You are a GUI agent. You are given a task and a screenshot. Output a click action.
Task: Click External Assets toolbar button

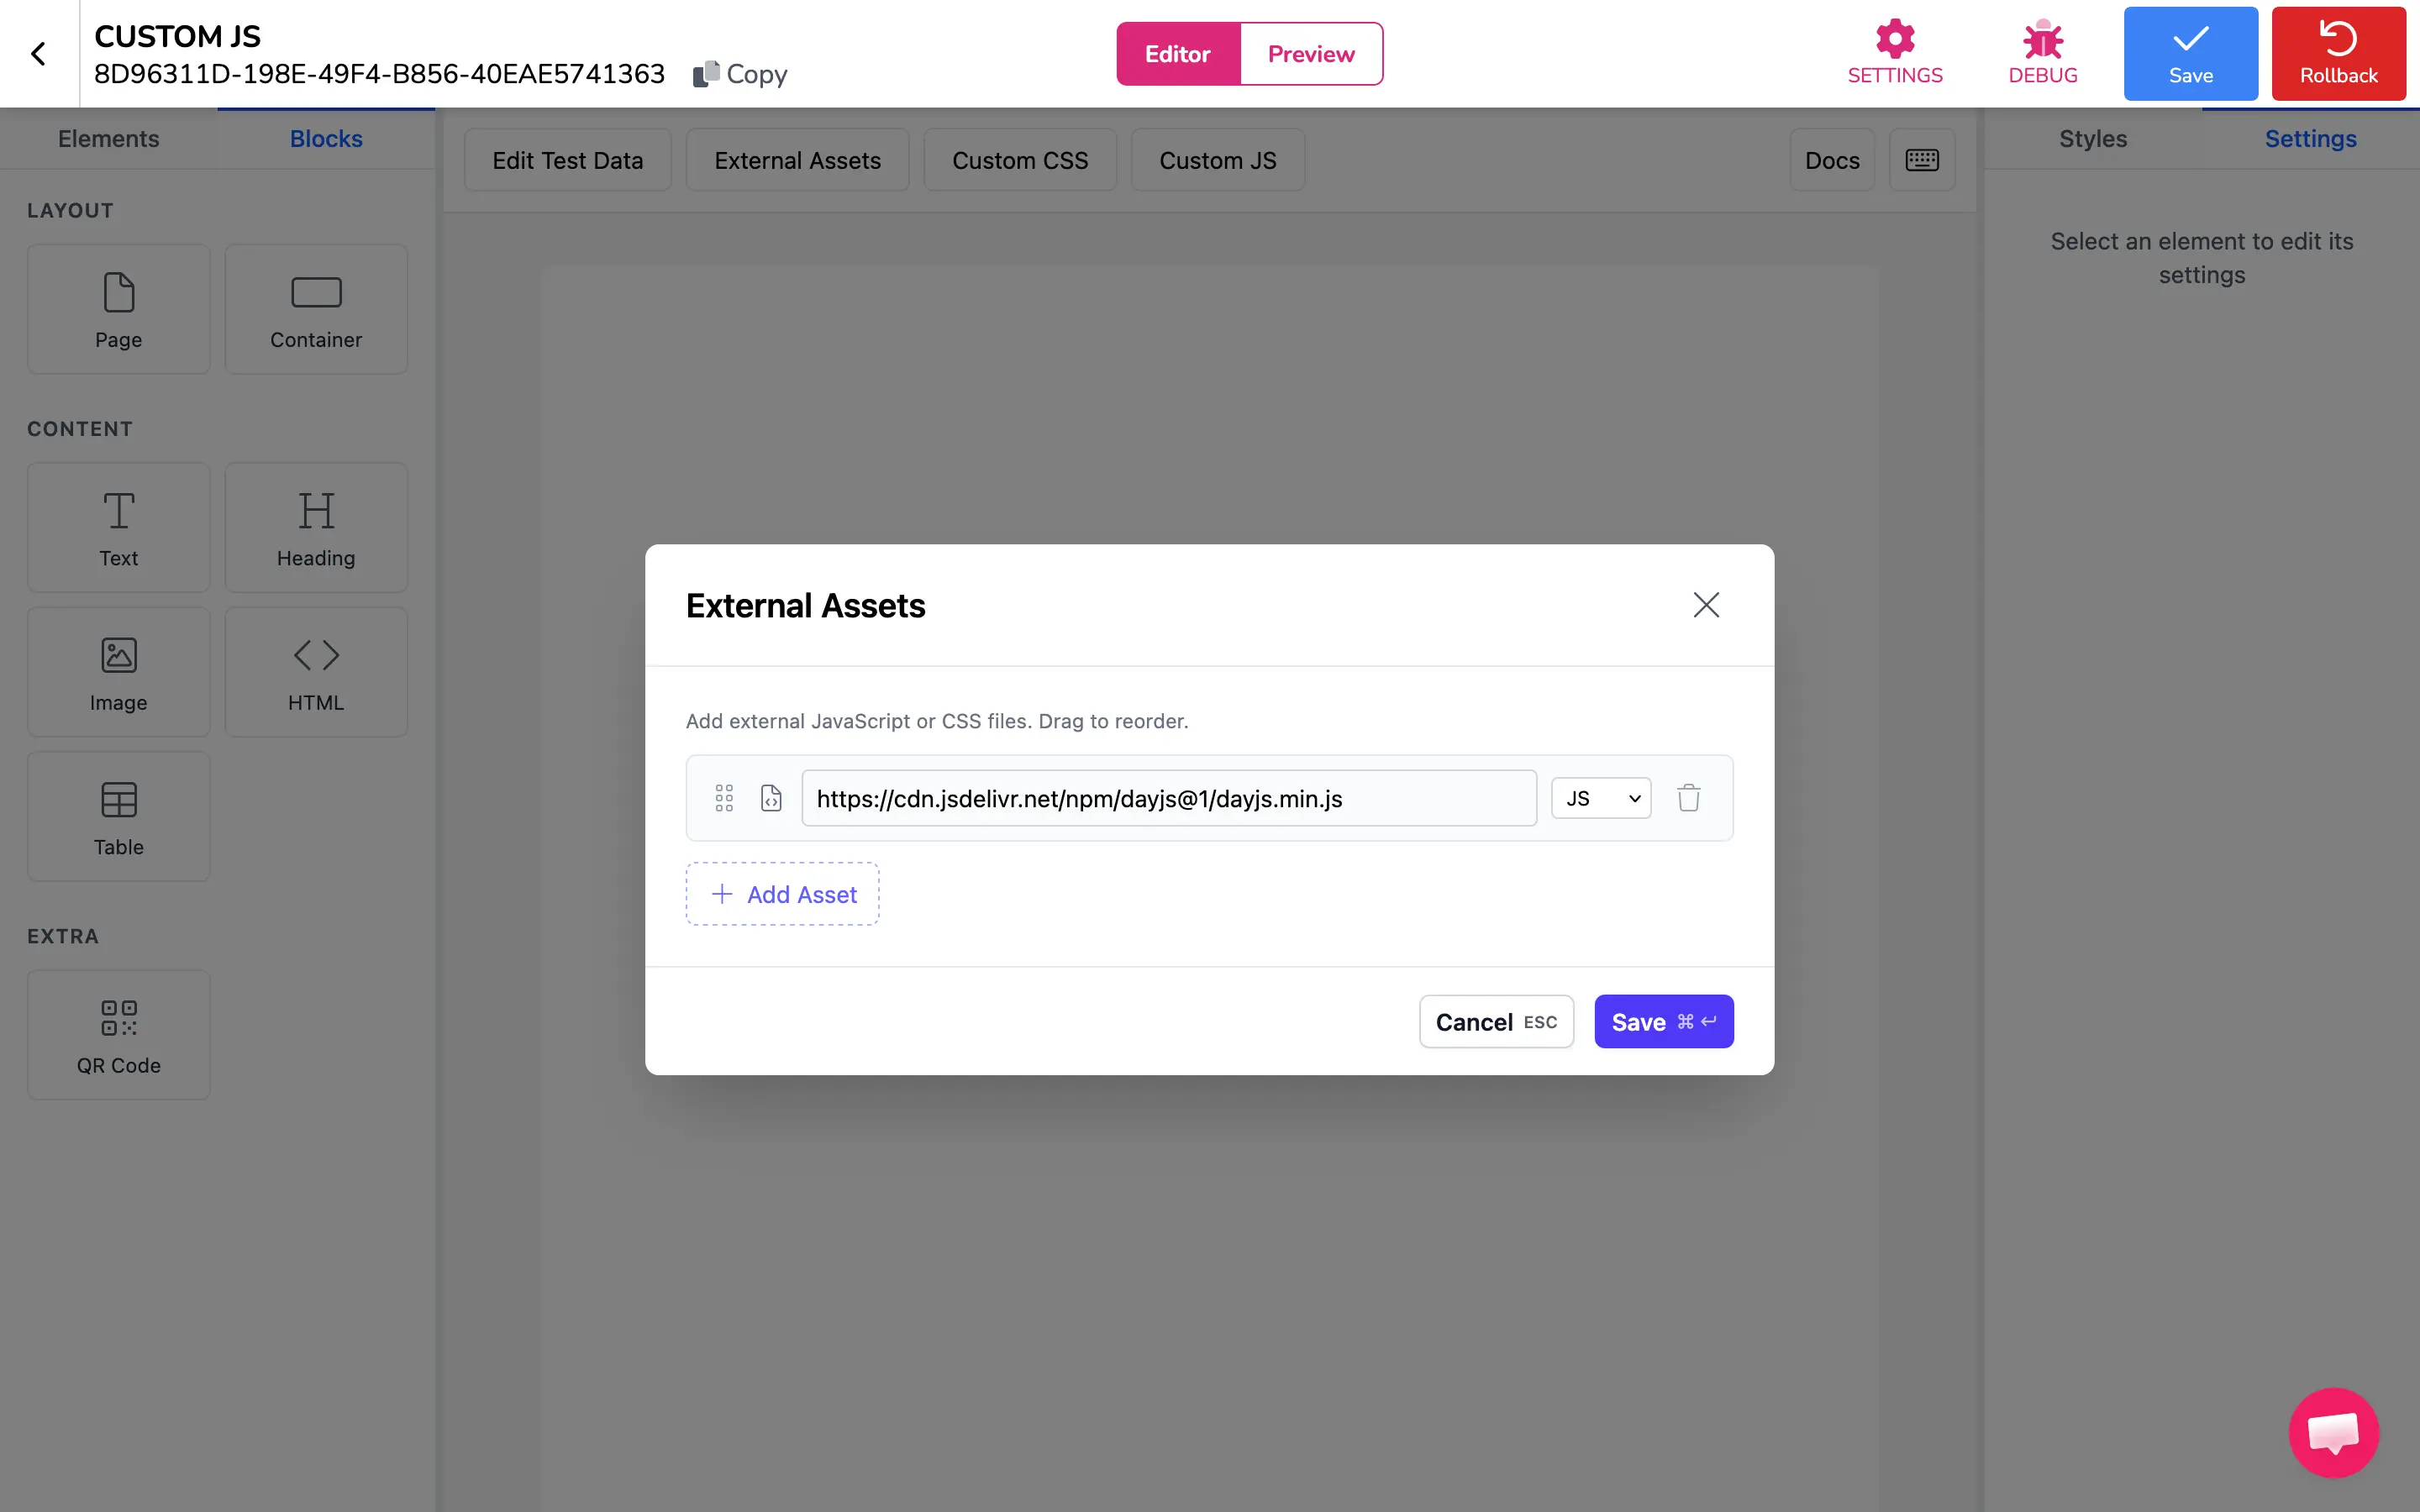pos(797,160)
